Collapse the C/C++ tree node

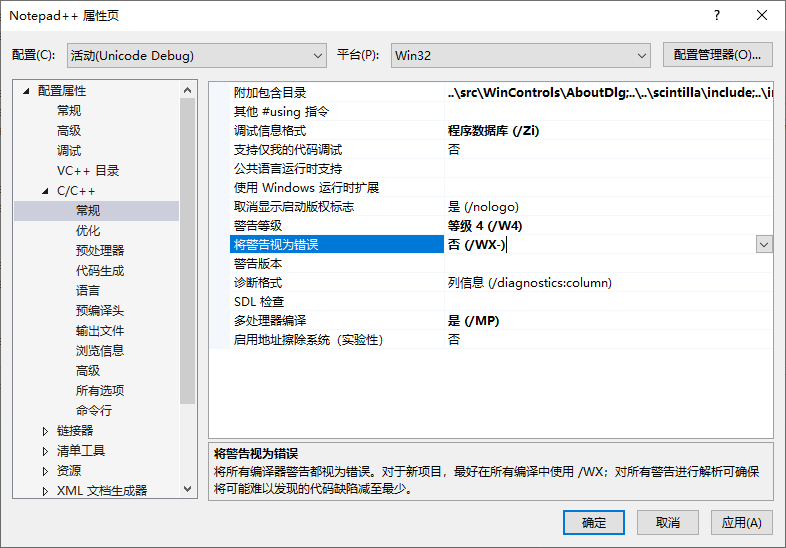pyautogui.click(x=45, y=191)
